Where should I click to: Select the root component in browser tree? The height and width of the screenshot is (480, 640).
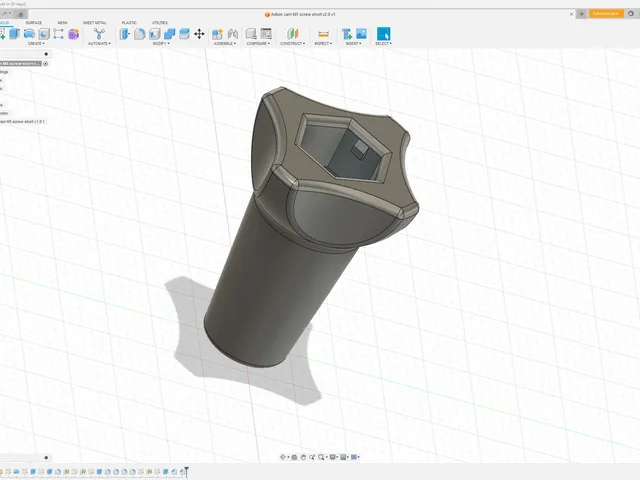21,64
